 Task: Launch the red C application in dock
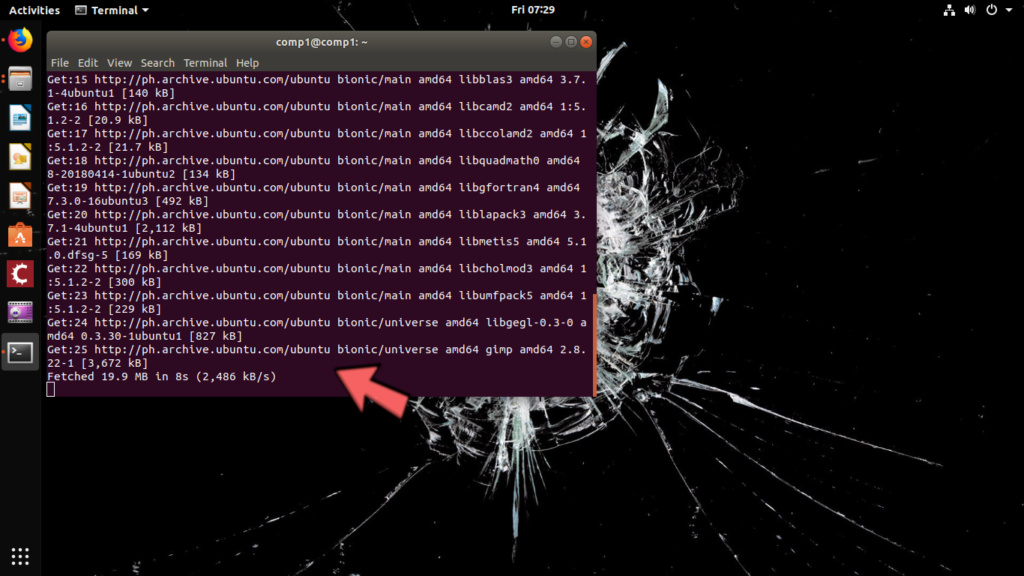coord(20,274)
